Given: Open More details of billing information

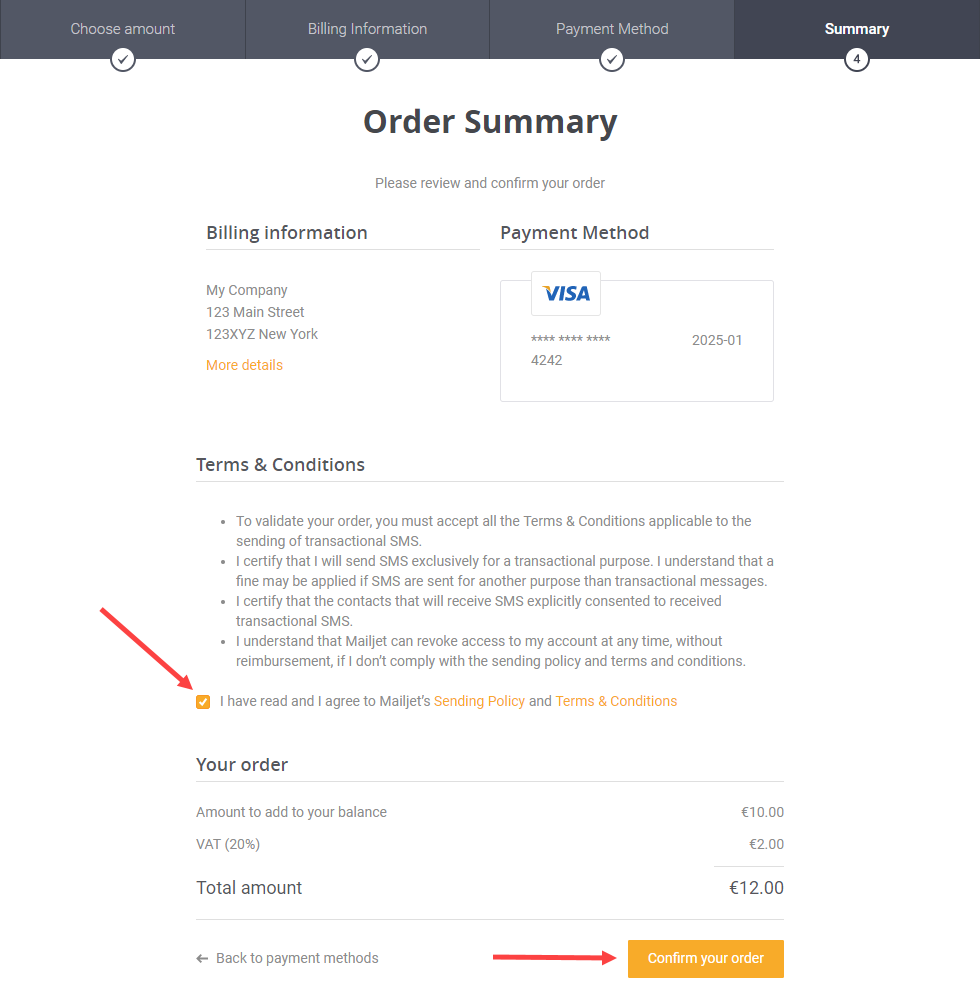Looking at the screenshot, I should pyautogui.click(x=244, y=365).
